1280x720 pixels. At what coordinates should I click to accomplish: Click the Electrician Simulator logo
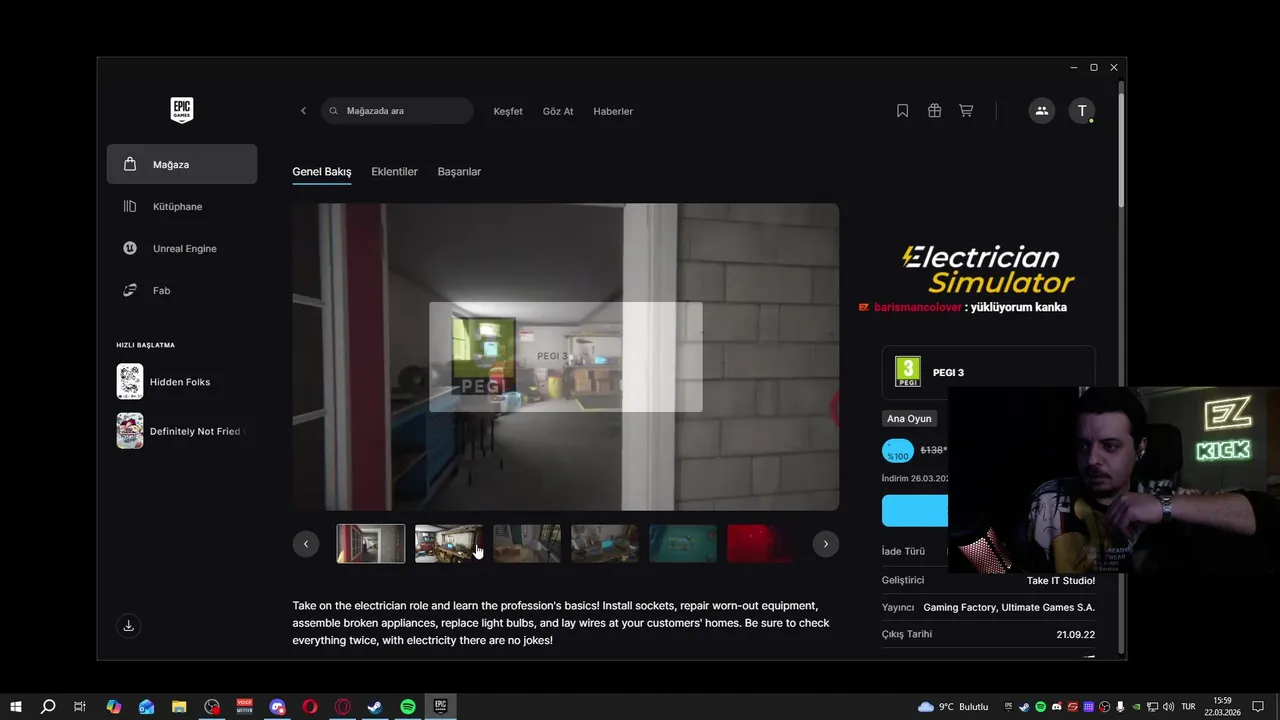pos(988,270)
